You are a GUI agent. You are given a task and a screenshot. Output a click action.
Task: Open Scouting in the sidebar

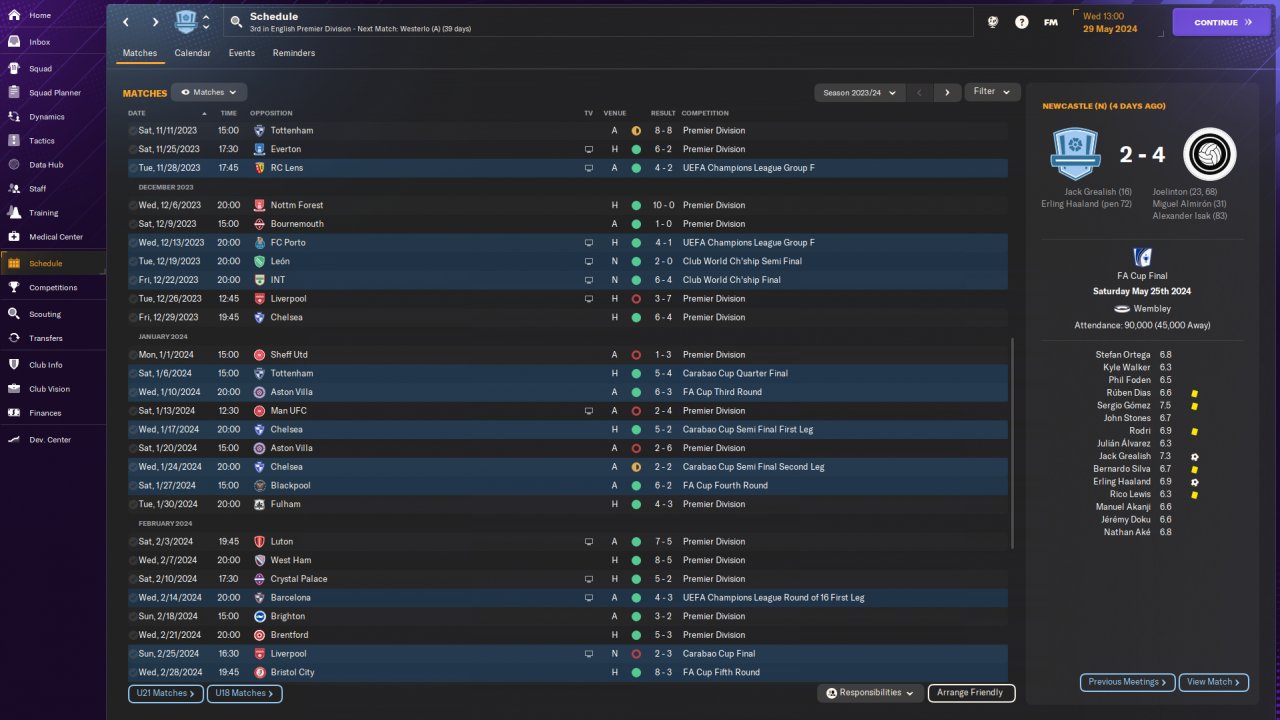pos(14,314)
